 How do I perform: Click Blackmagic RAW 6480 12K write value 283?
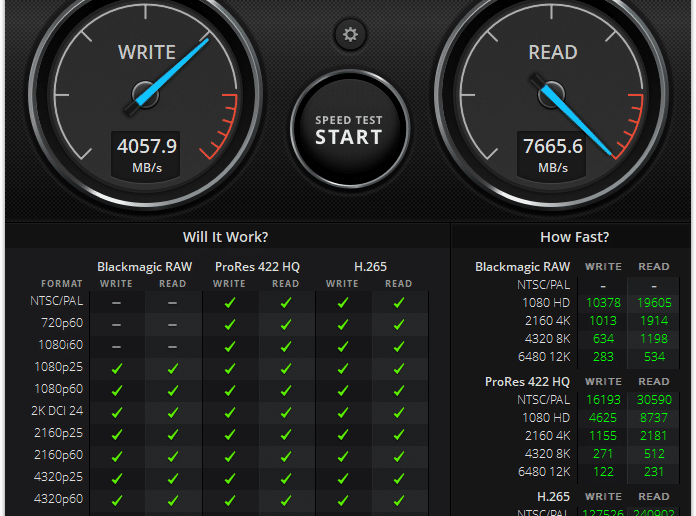(603, 357)
